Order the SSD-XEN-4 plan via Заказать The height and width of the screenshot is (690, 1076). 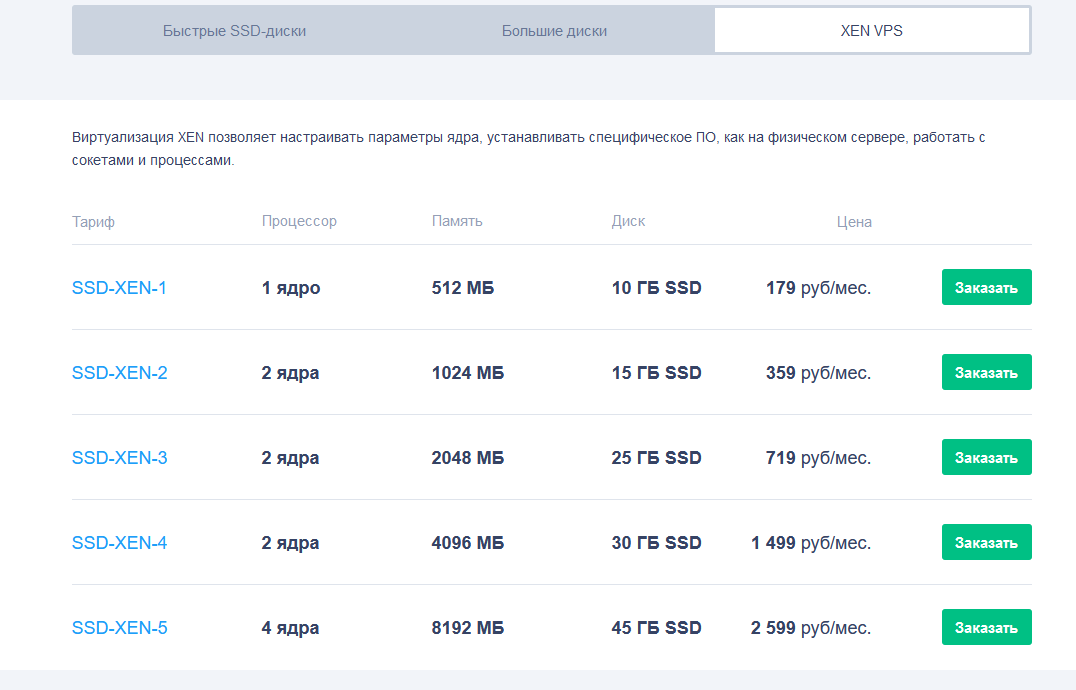986,543
